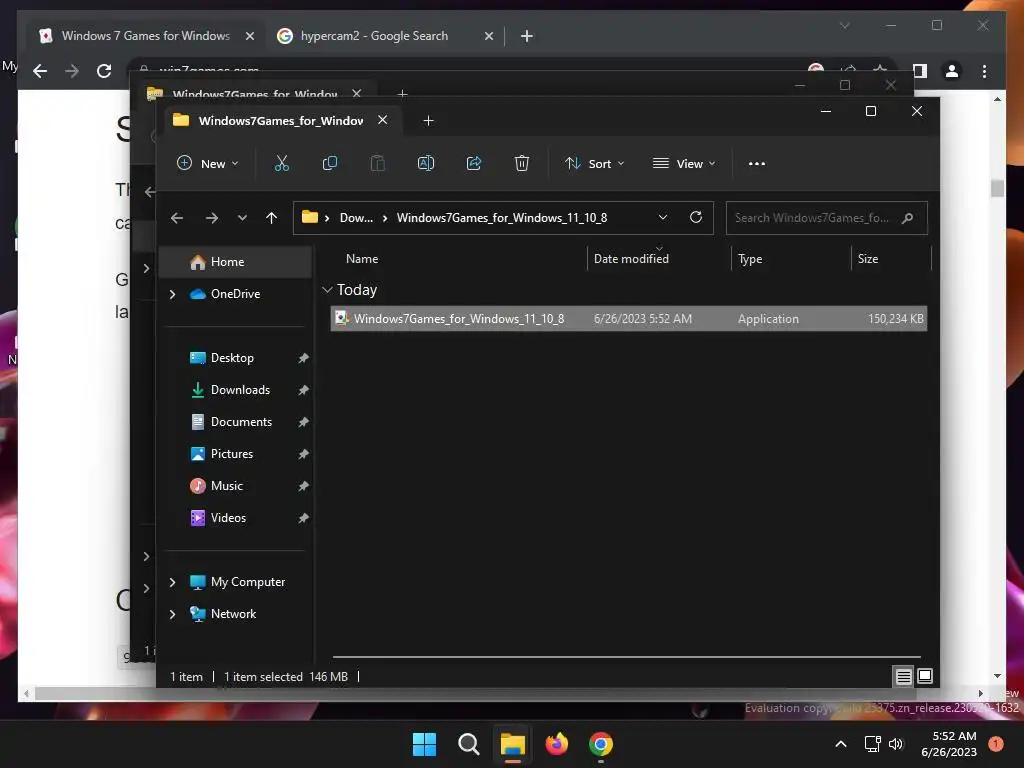Viewport: 1024px width, 768px height.
Task: Select Windows7Games_for_Windows_11_10_8 application file
Action: (629, 319)
